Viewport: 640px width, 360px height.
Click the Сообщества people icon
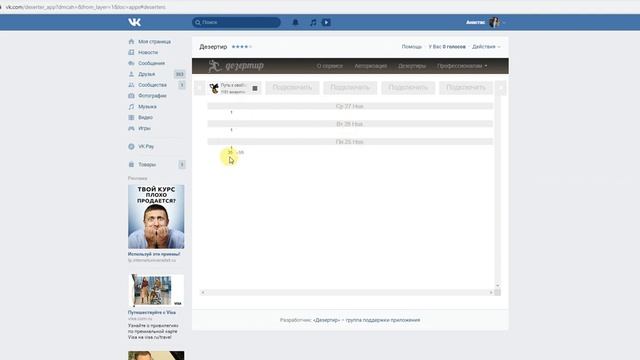pos(131,85)
